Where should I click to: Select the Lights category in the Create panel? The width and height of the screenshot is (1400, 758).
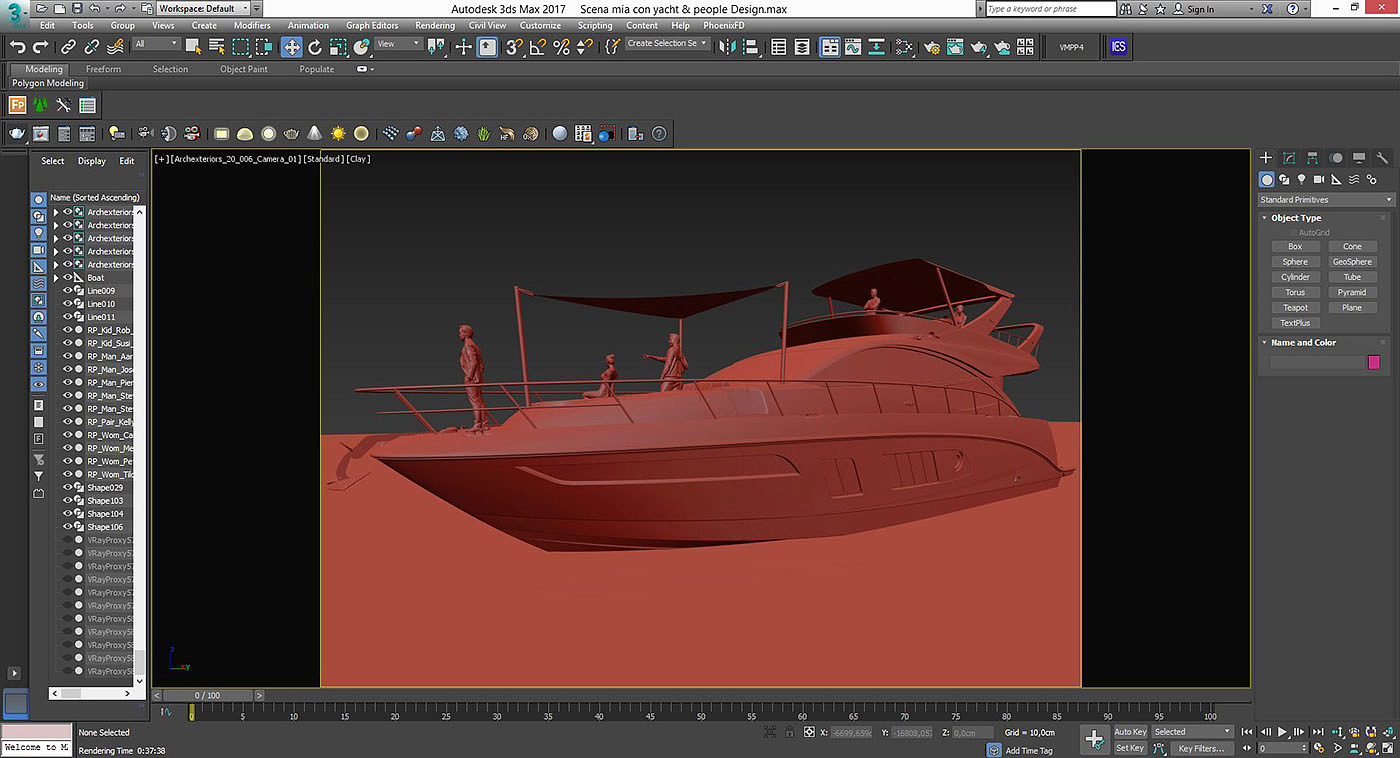(x=1301, y=180)
